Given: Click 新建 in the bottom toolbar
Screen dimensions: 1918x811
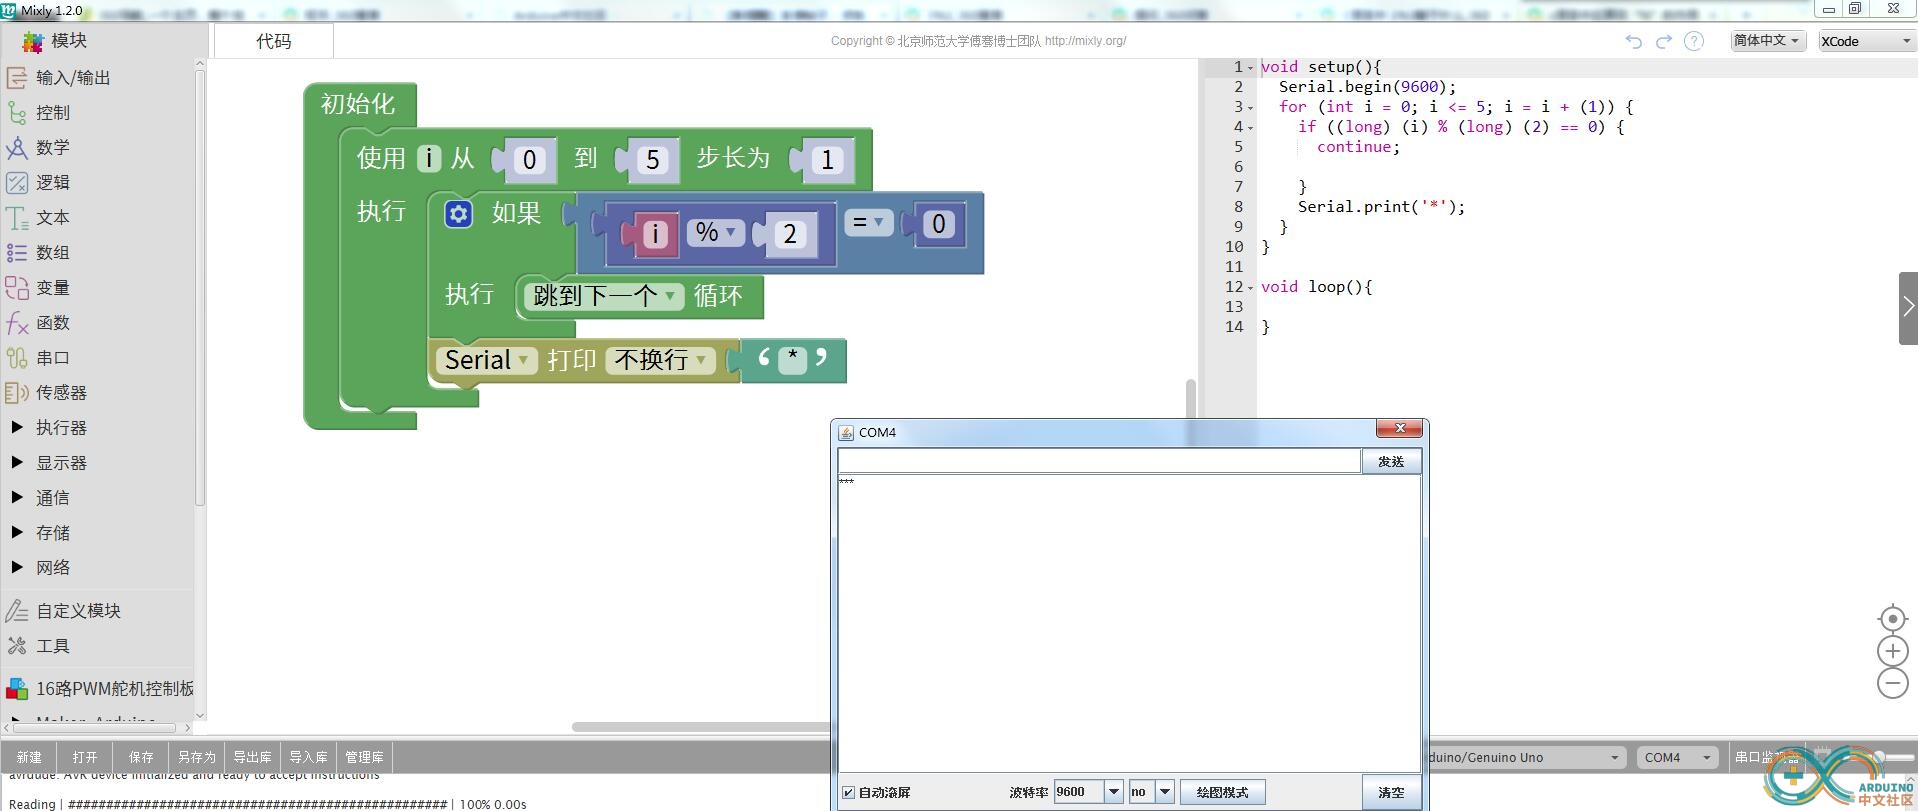Looking at the screenshot, I should pos(29,757).
